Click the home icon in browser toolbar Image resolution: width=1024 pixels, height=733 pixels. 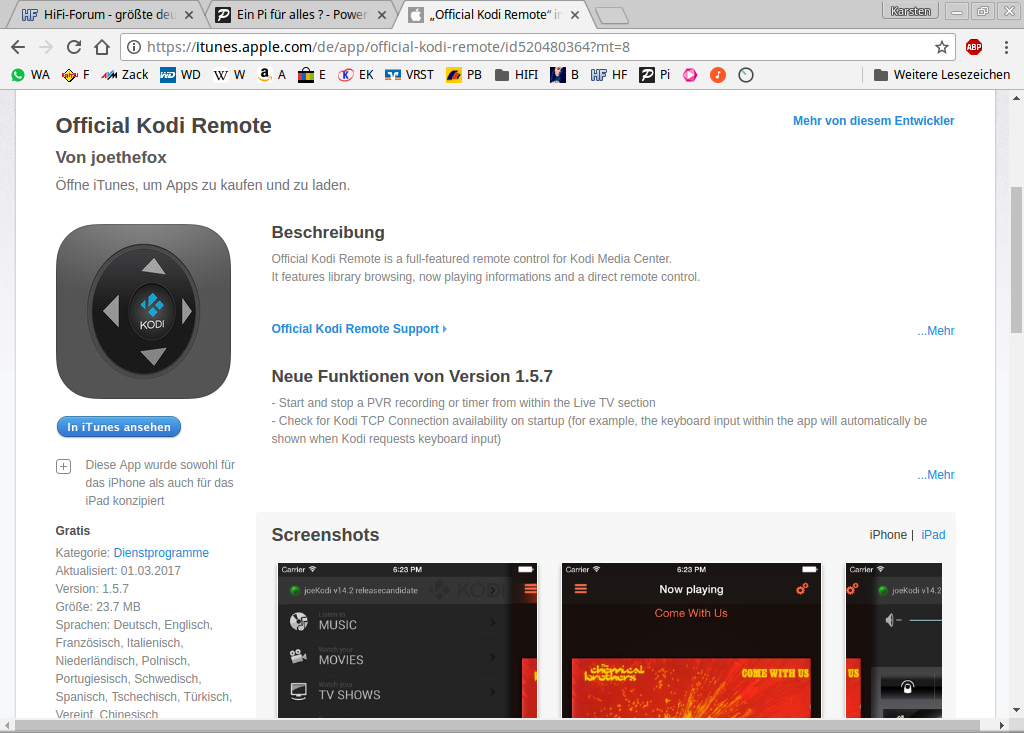(101, 47)
